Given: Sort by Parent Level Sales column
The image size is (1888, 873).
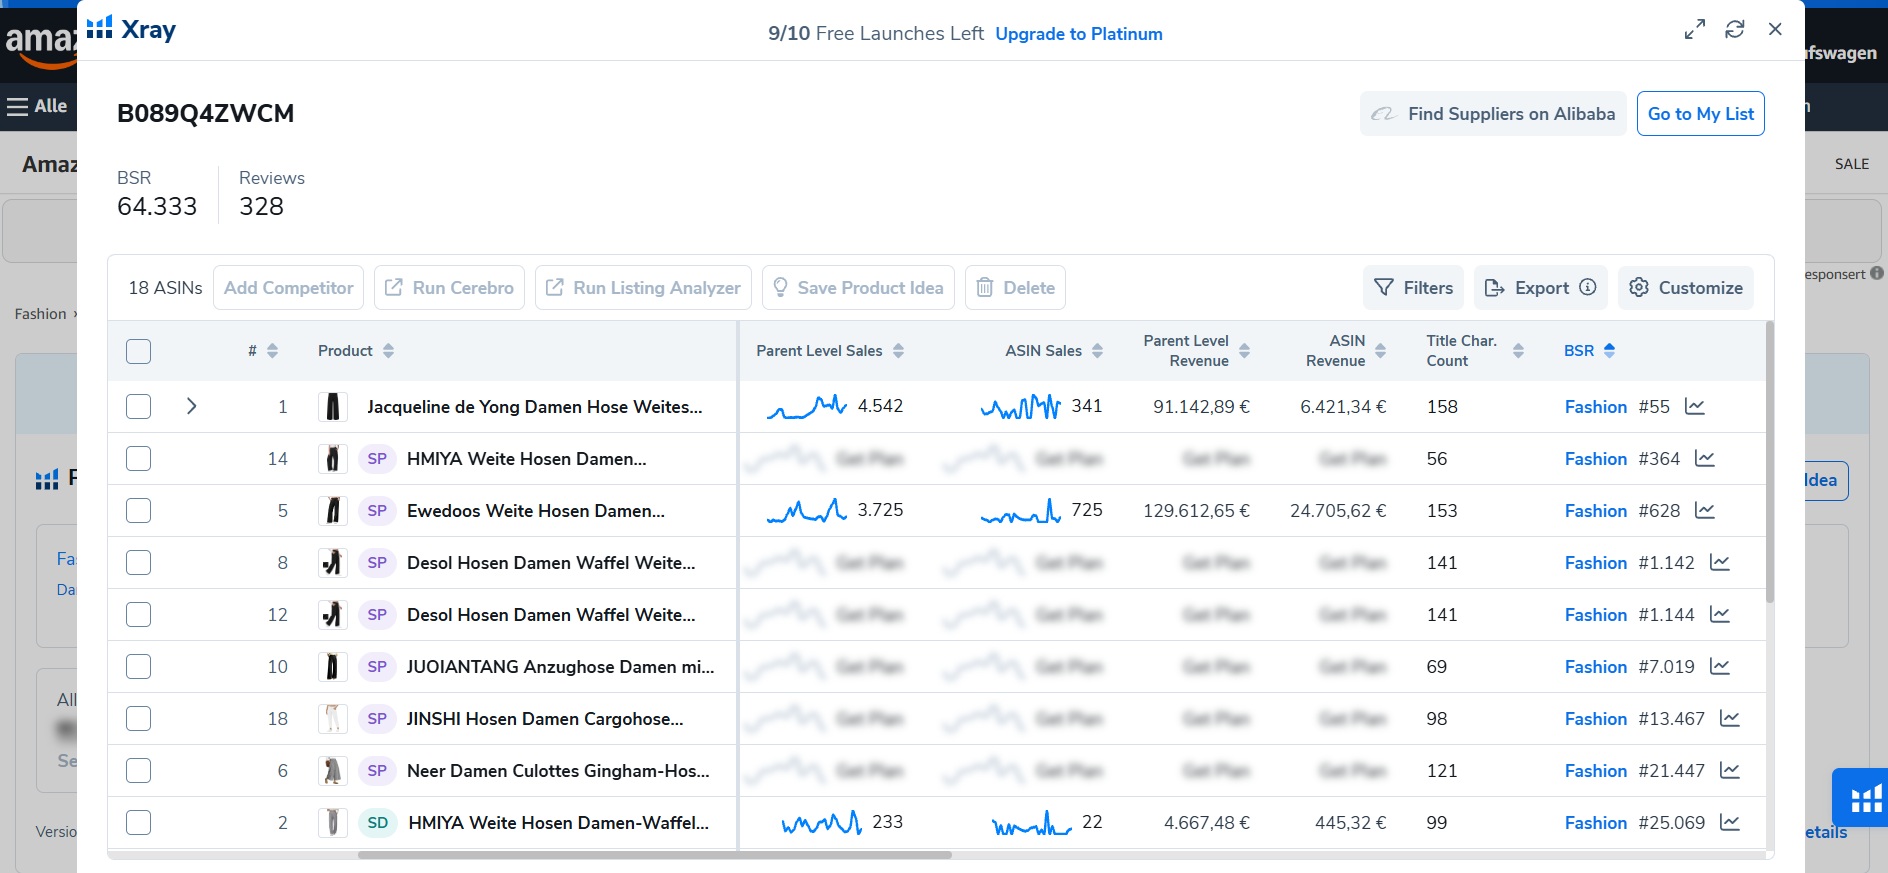Looking at the screenshot, I should coord(899,351).
